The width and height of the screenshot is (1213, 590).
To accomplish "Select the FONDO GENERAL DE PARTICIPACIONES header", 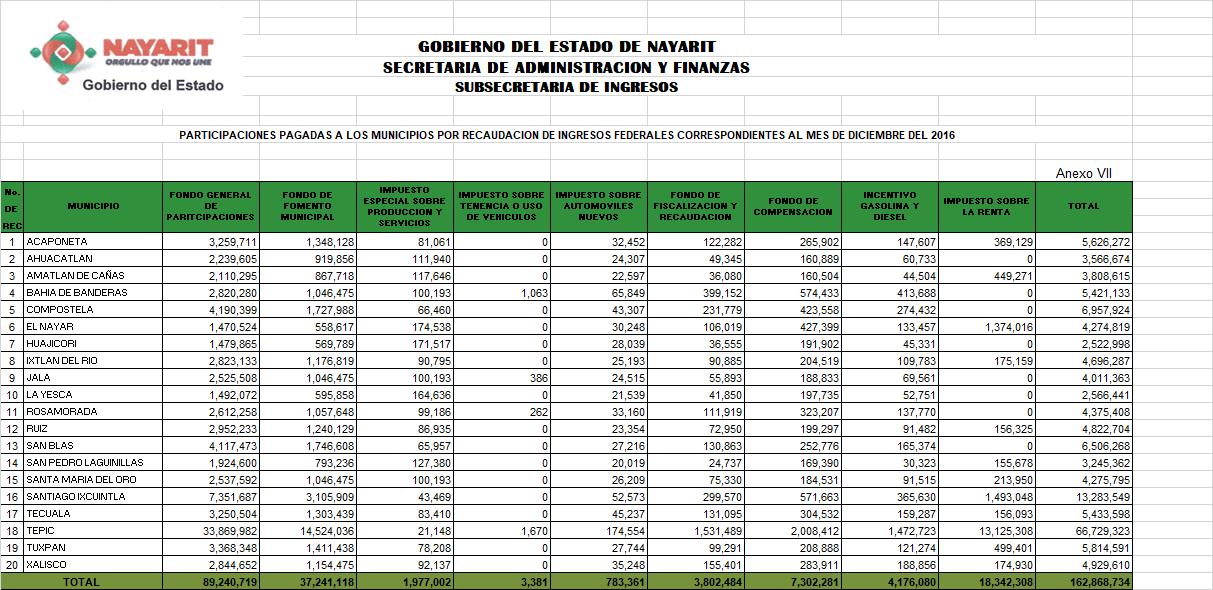I will coord(211,206).
